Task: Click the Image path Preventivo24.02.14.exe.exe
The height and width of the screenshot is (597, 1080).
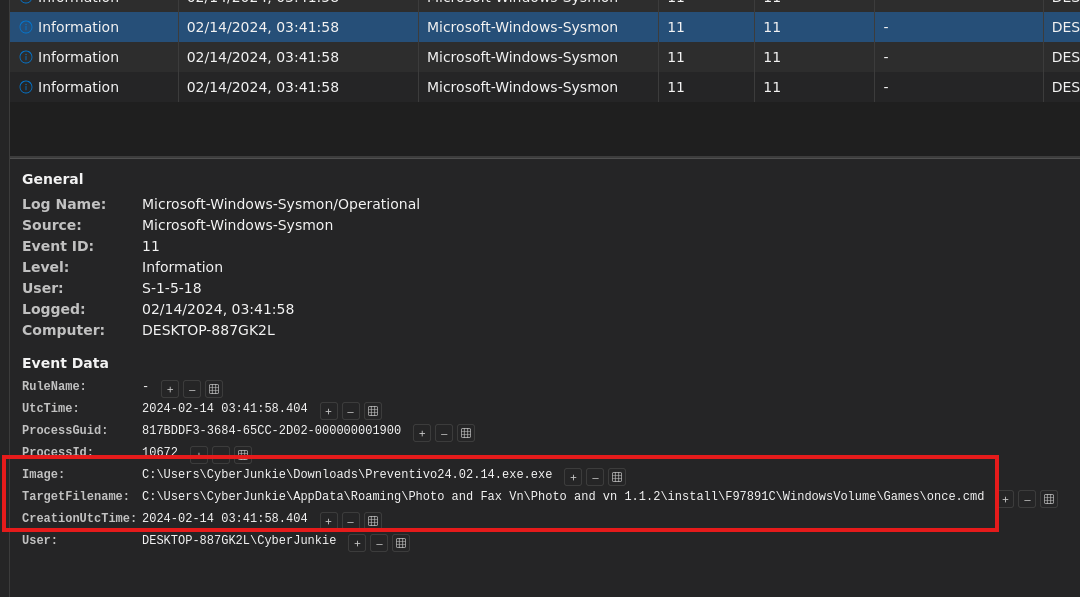Action: tap(347, 474)
